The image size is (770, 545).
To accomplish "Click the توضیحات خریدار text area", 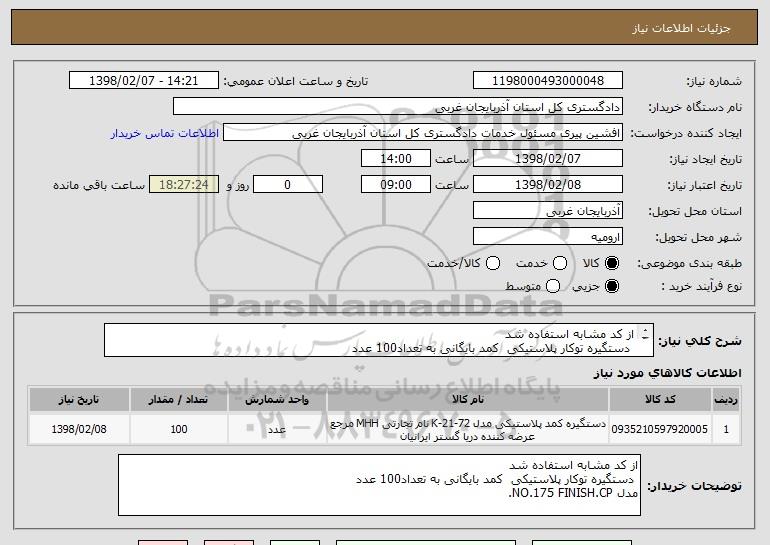I will pos(379,485).
